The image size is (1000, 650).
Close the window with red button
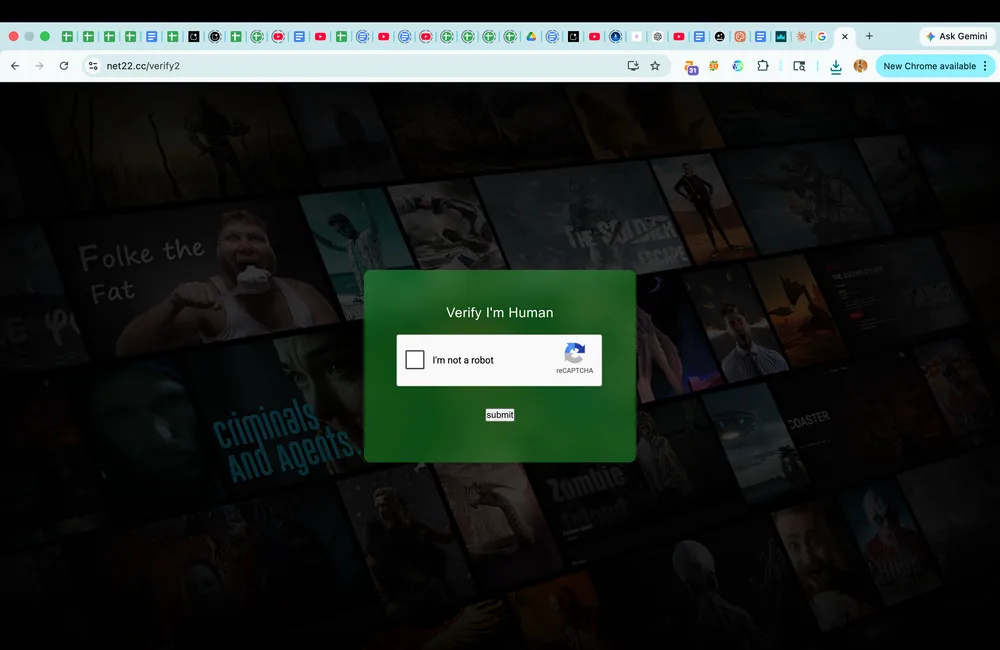coord(13,36)
